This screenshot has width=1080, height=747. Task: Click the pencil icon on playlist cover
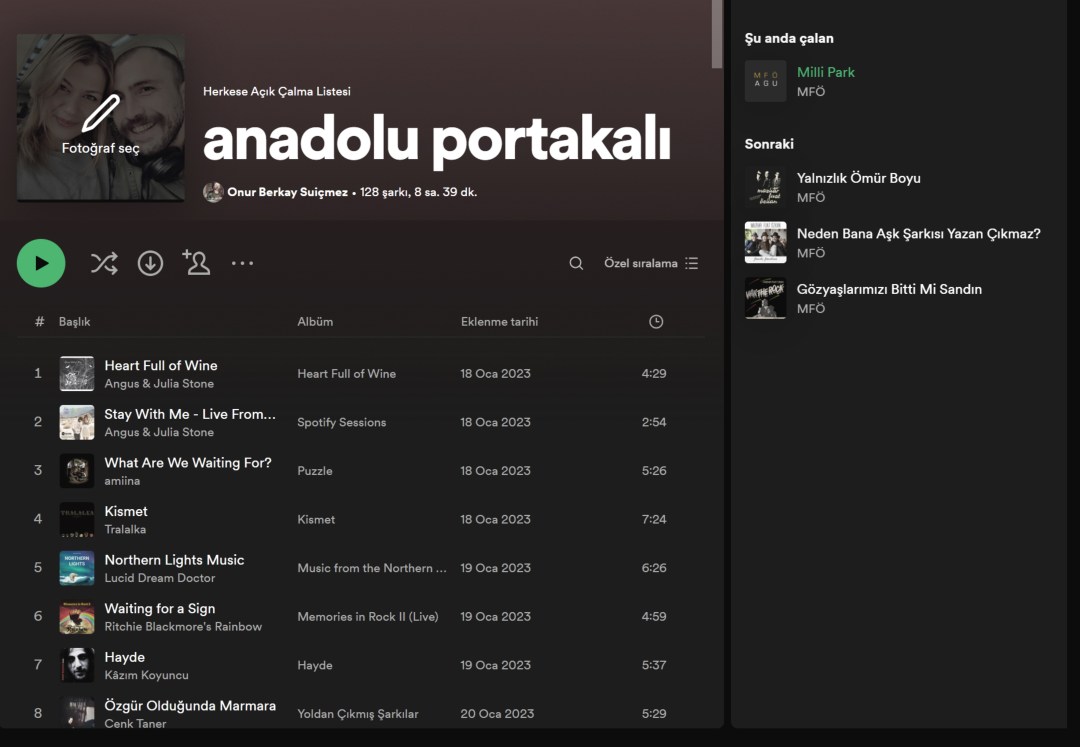(100, 113)
